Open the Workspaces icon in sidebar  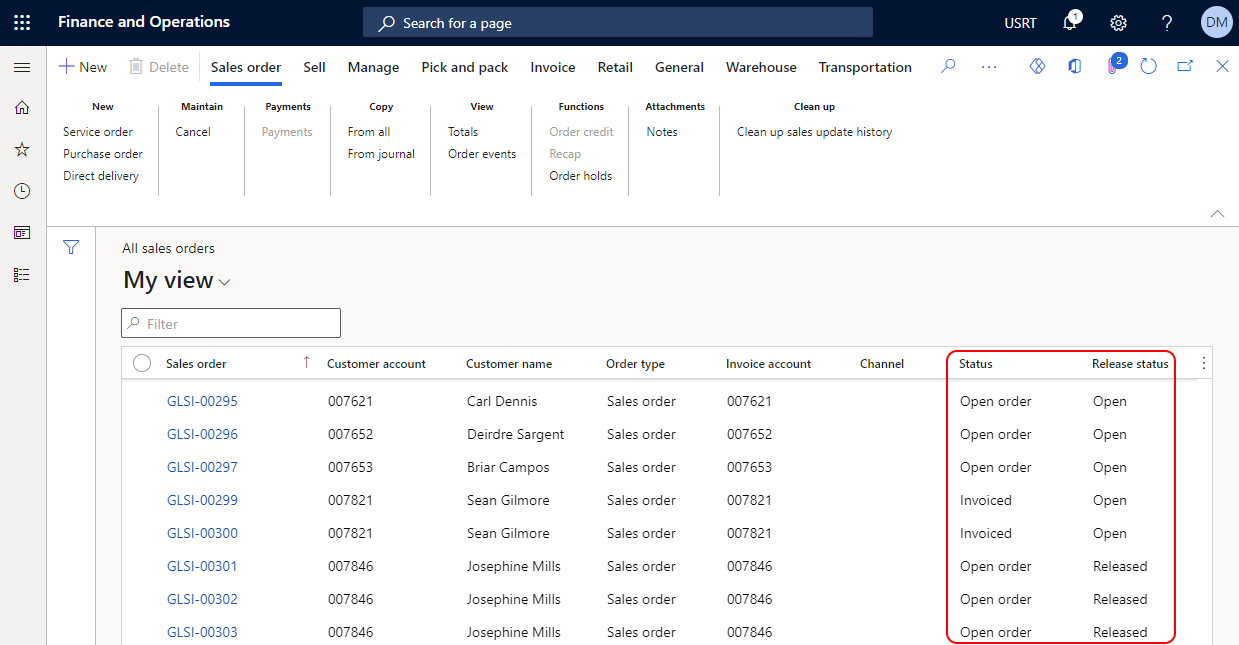point(22,233)
